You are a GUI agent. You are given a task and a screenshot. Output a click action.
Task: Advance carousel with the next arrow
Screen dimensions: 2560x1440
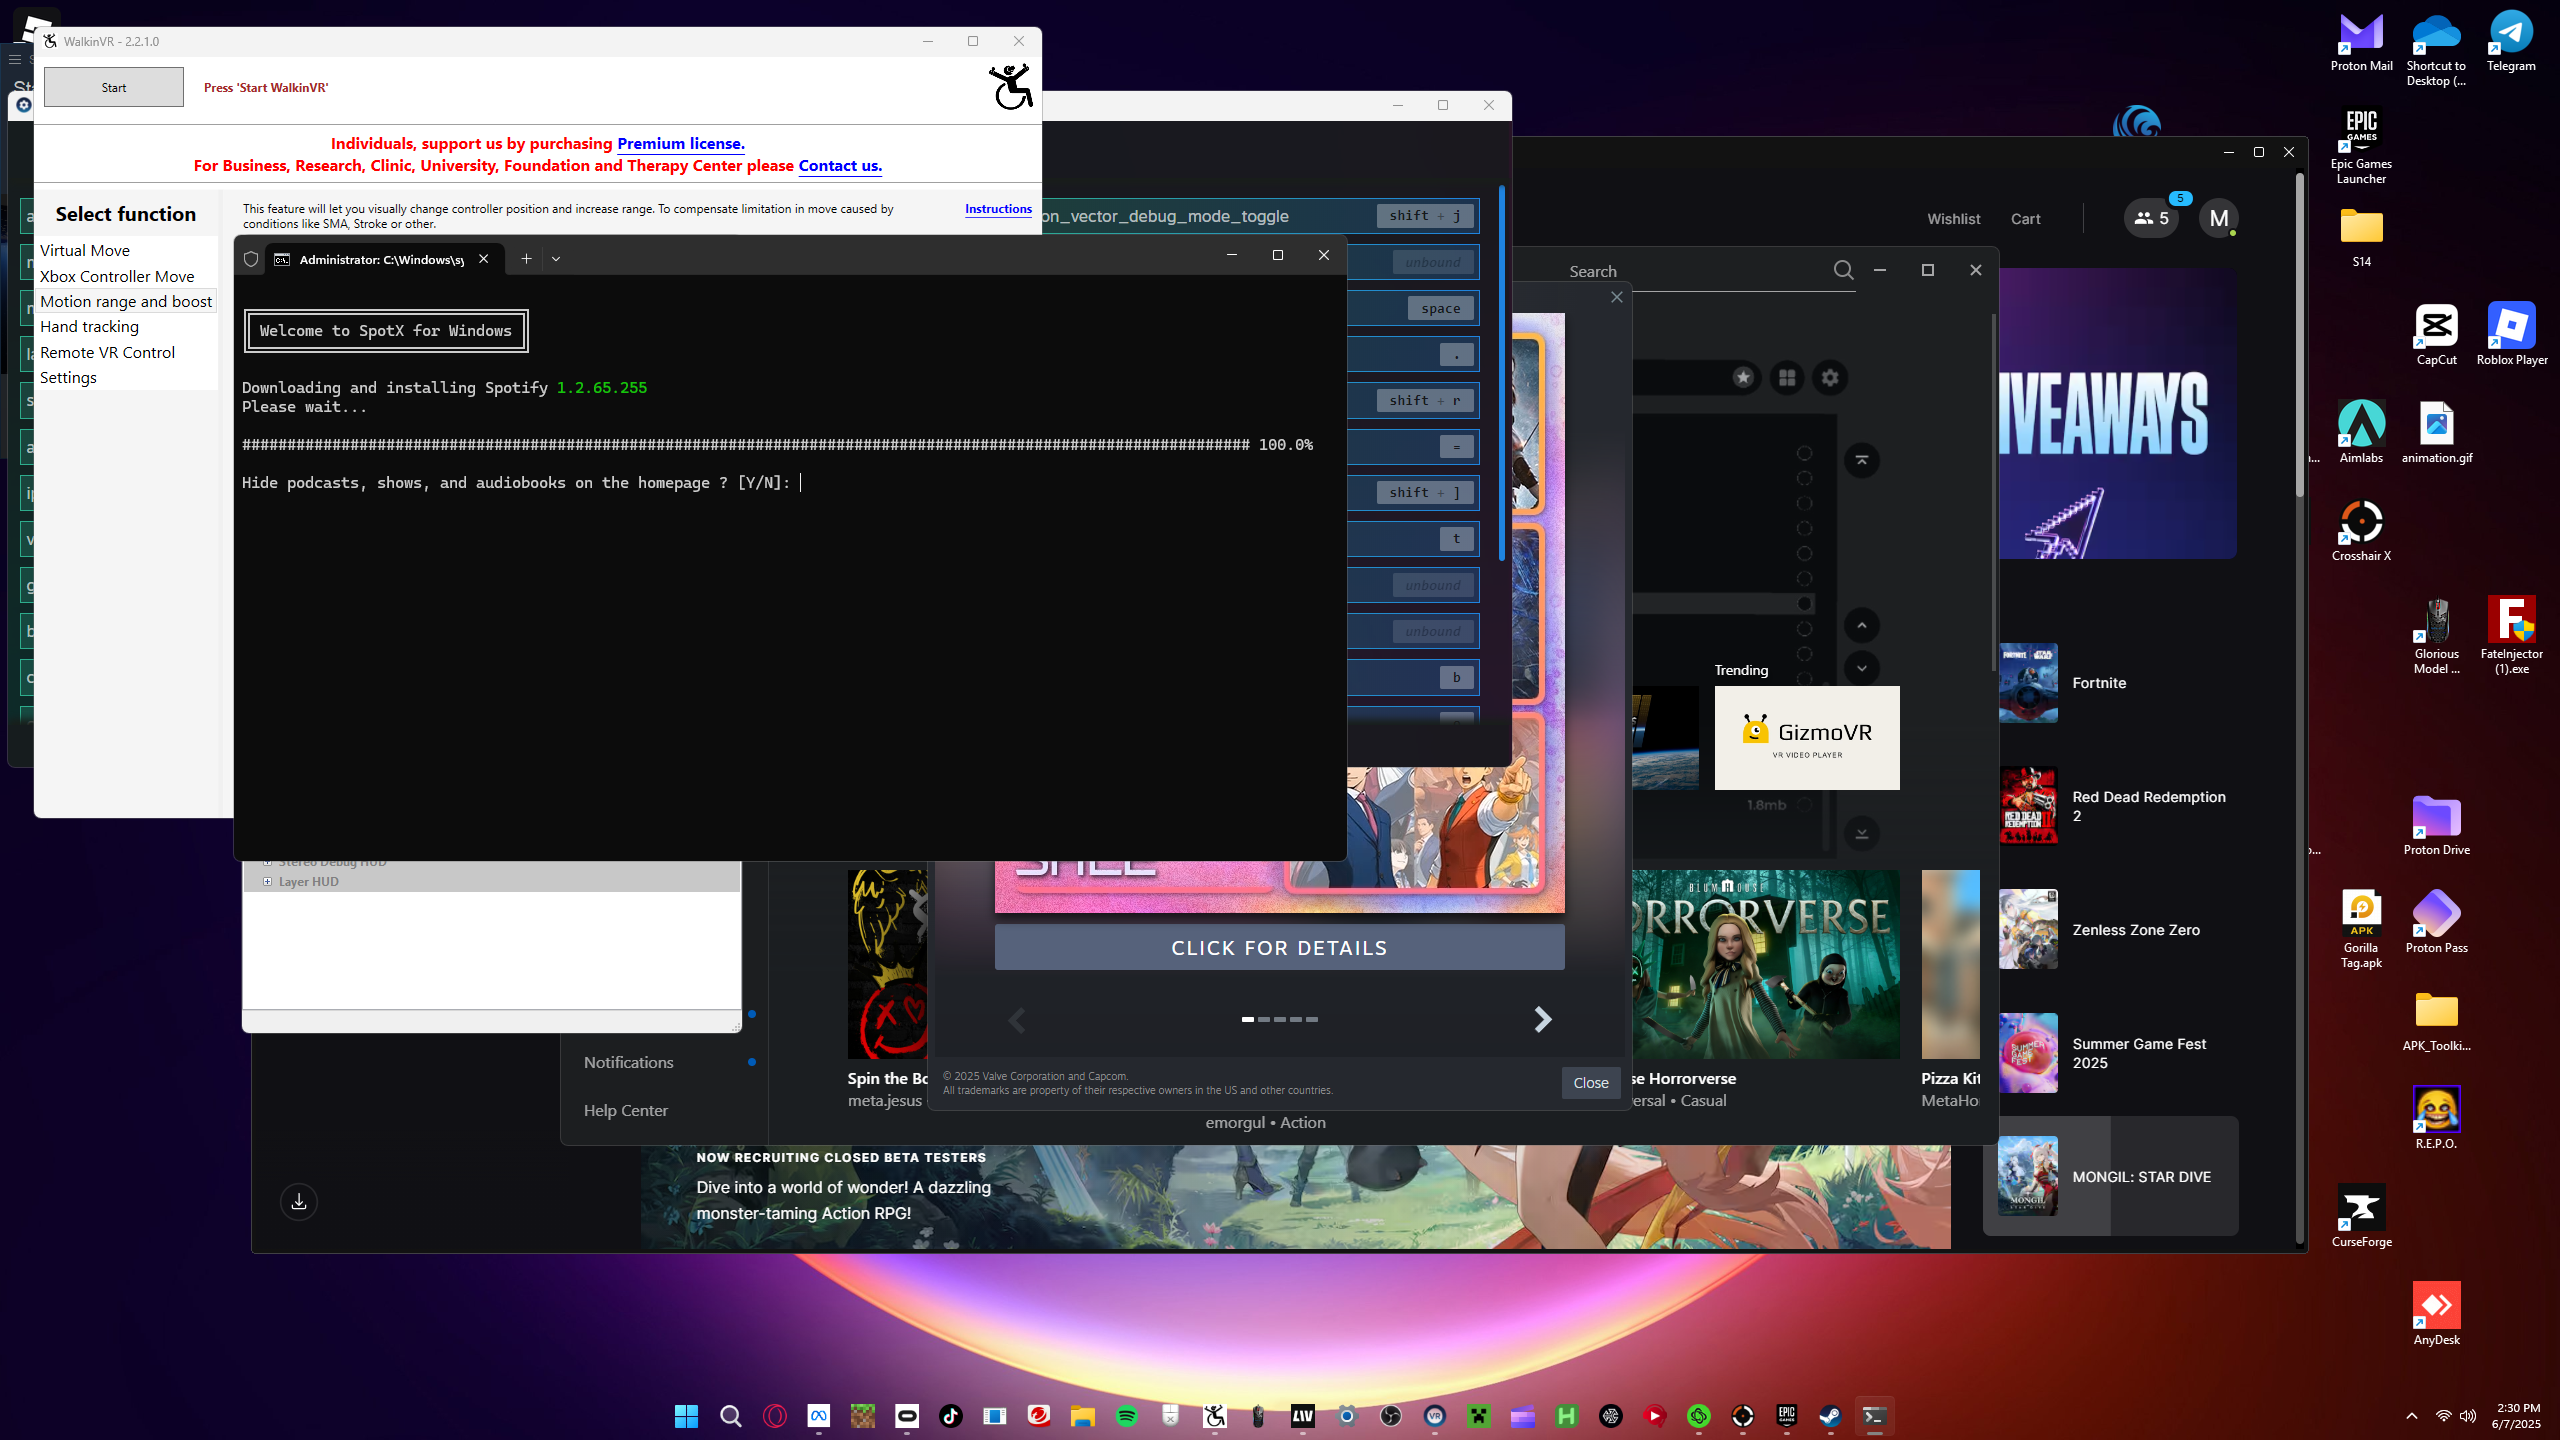[x=1543, y=1019]
